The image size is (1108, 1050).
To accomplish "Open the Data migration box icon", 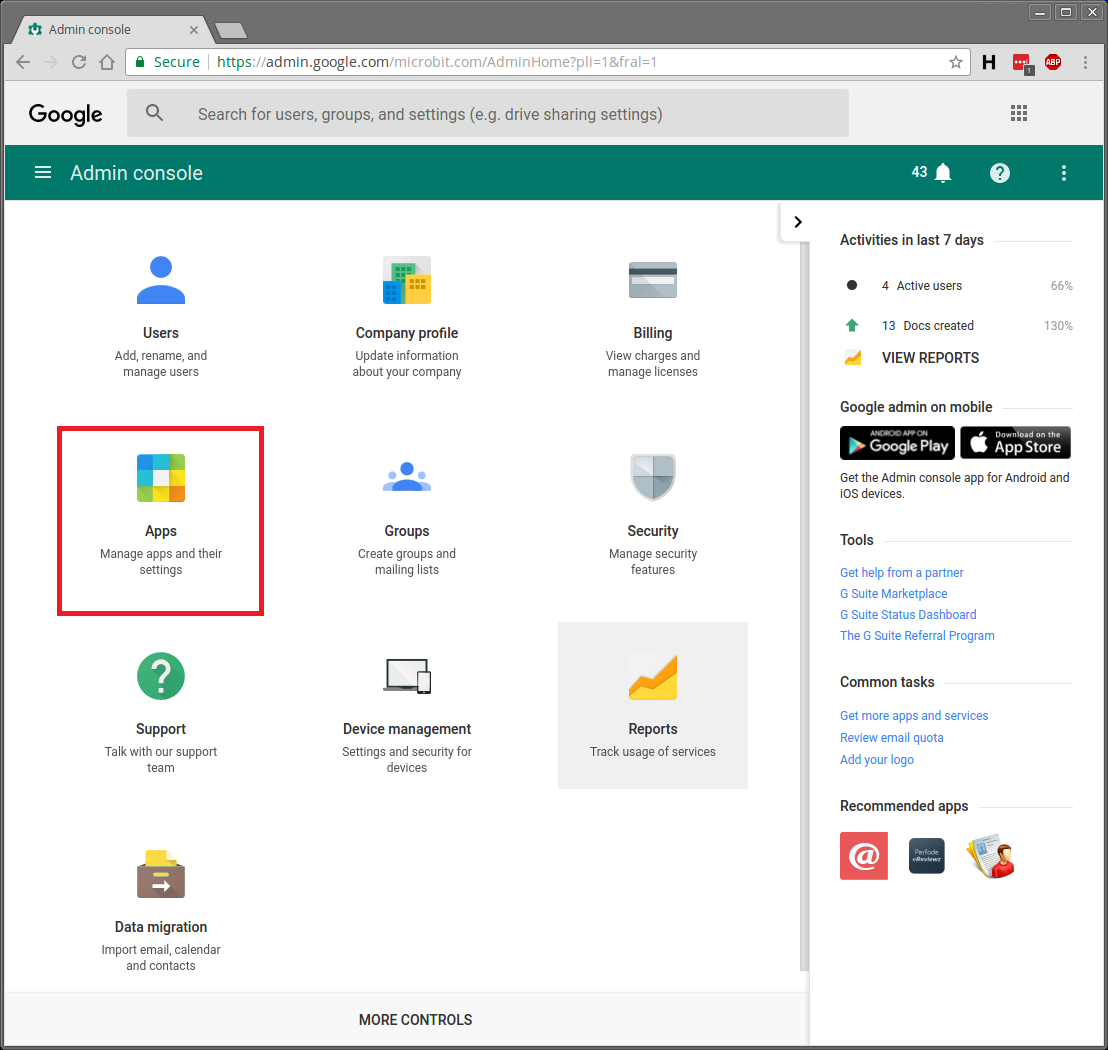I will [x=160, y=873].
